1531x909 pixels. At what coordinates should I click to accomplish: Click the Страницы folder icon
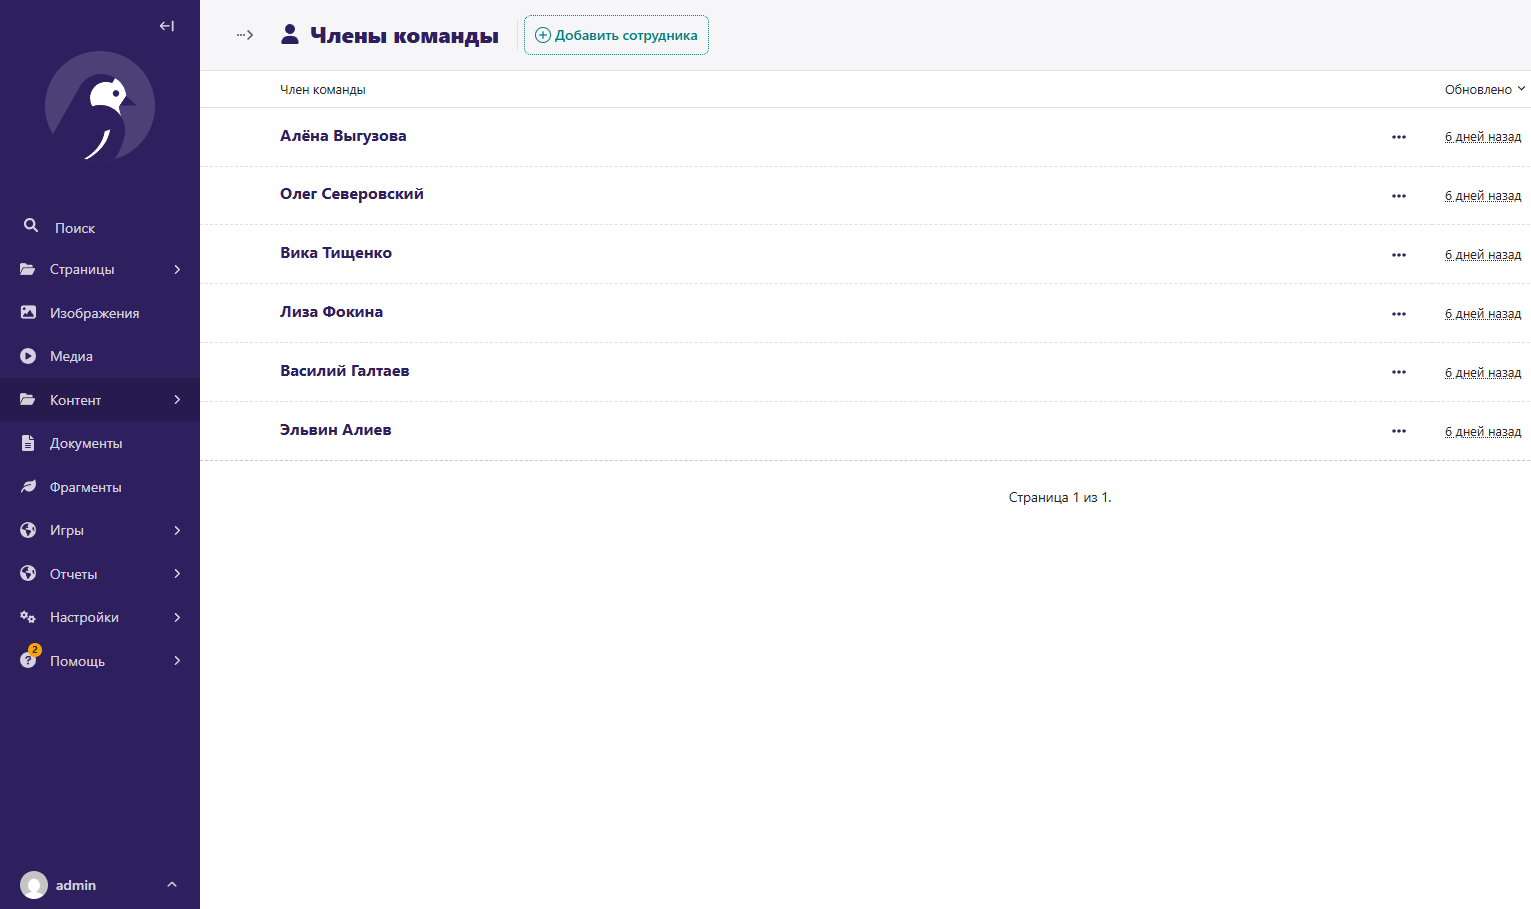(x=28, y=269)
